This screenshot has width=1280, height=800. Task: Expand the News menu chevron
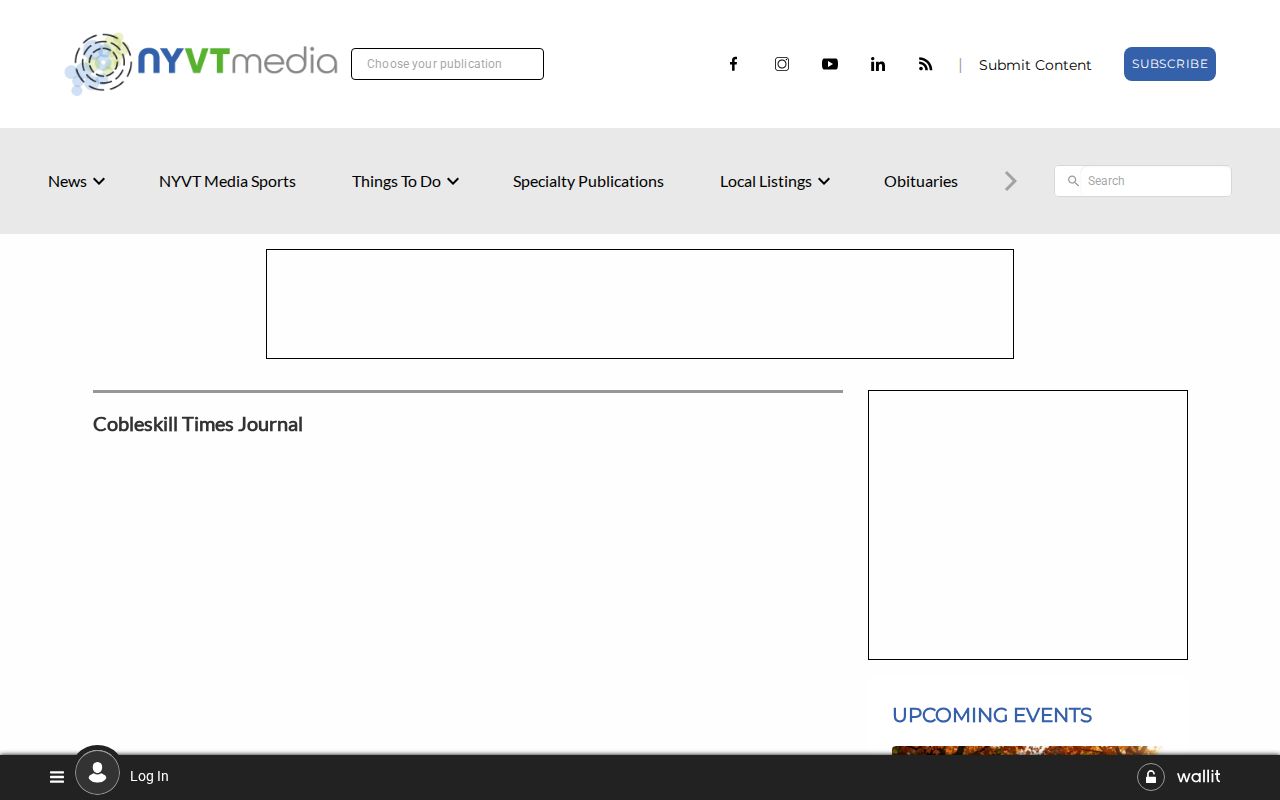click(99, 181)
